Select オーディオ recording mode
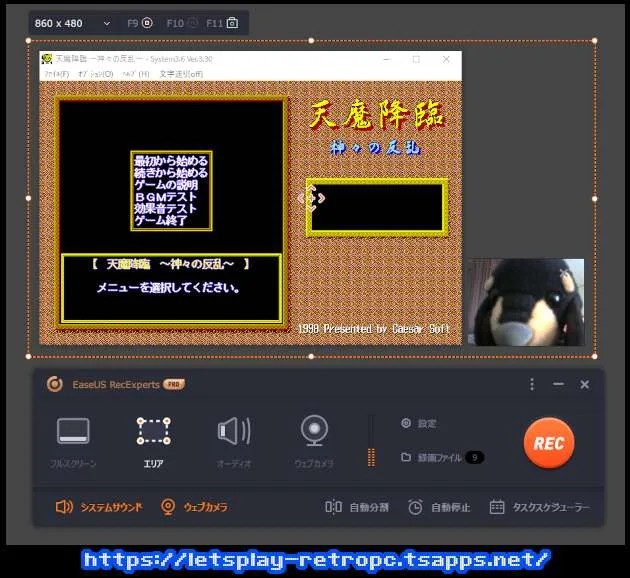 [234, 443]
